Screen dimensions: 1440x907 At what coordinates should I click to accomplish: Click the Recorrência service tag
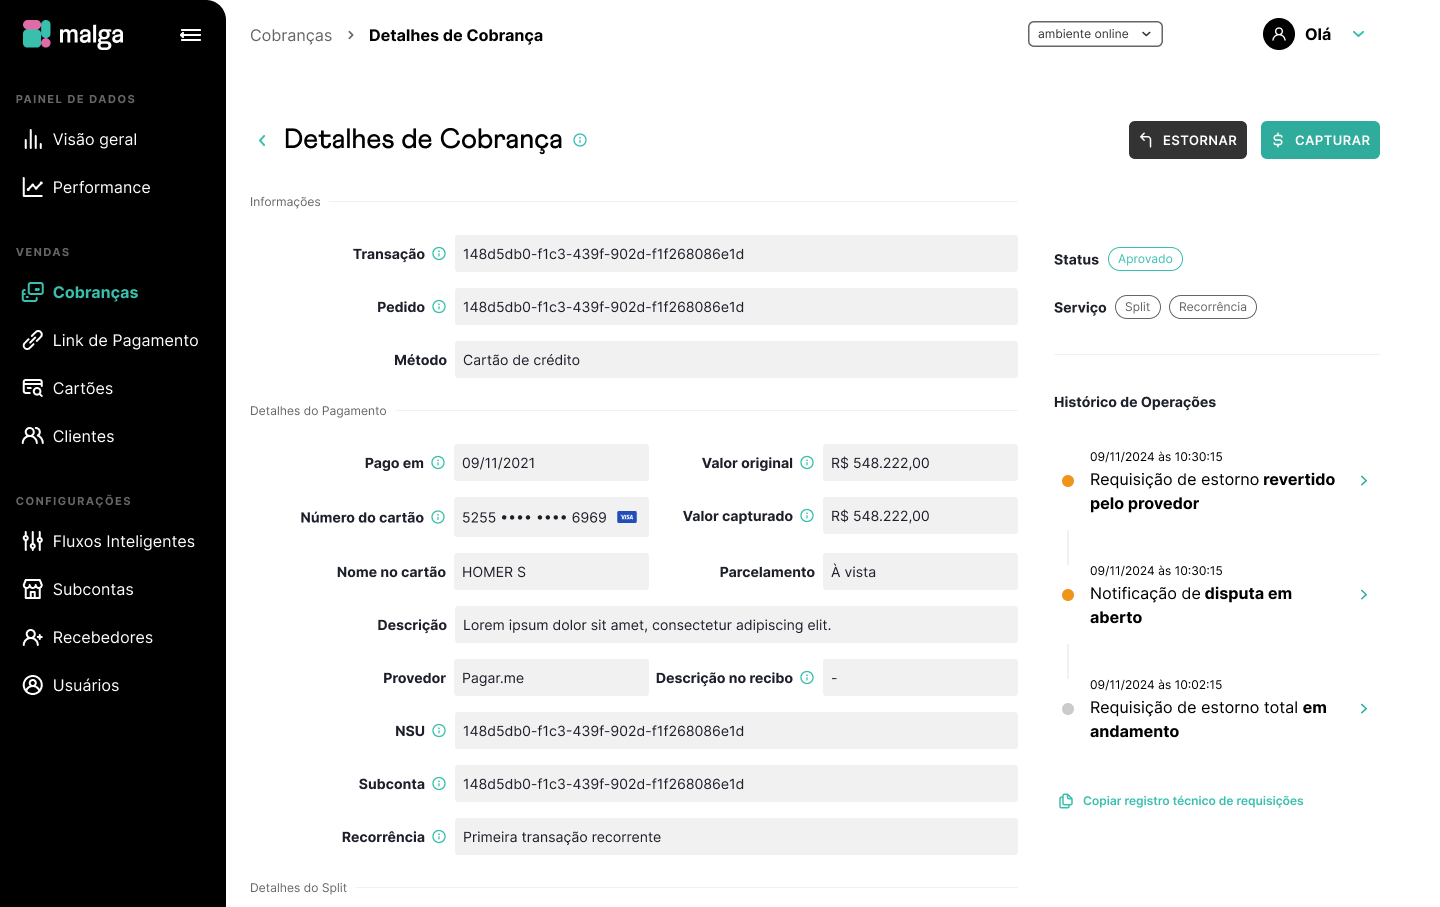click(1212, 307)
